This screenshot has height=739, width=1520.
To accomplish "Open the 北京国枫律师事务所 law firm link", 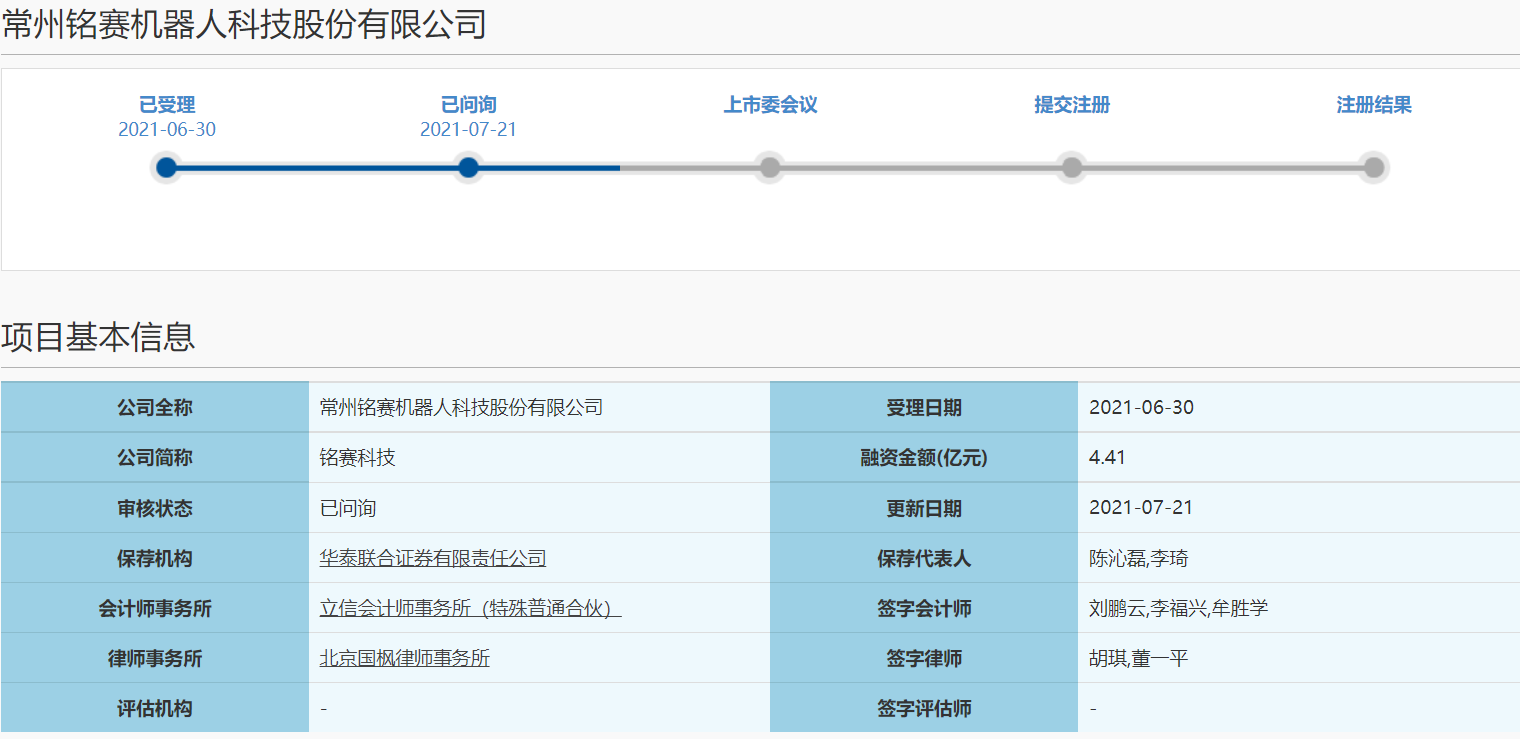I will (405, 658).
